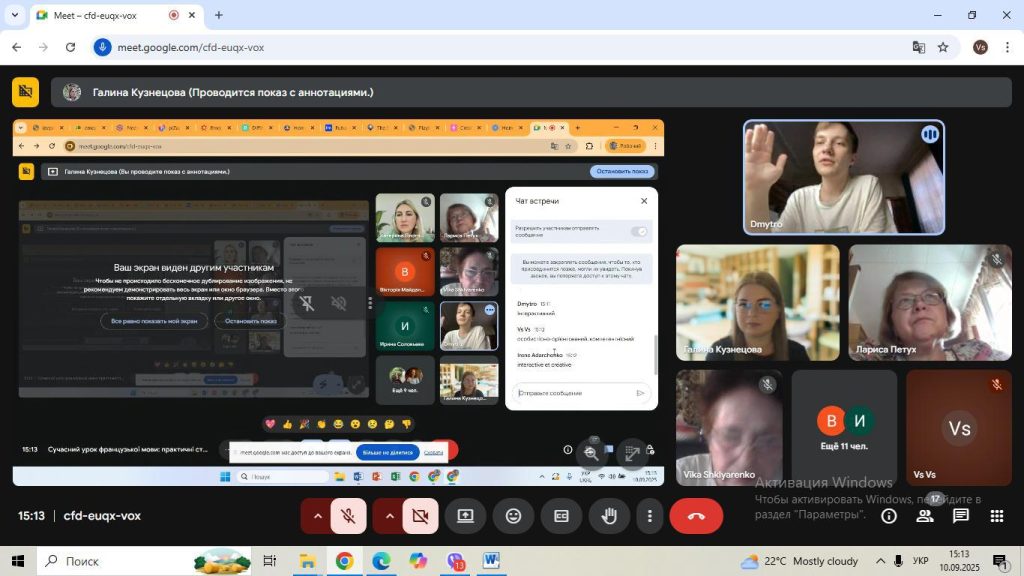
Task: Reload the Meet page
Action: coord(71,48)
